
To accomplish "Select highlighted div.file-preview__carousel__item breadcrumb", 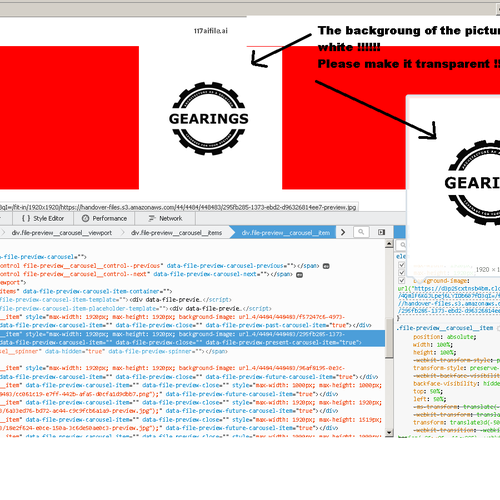I will tap(286, 233).
